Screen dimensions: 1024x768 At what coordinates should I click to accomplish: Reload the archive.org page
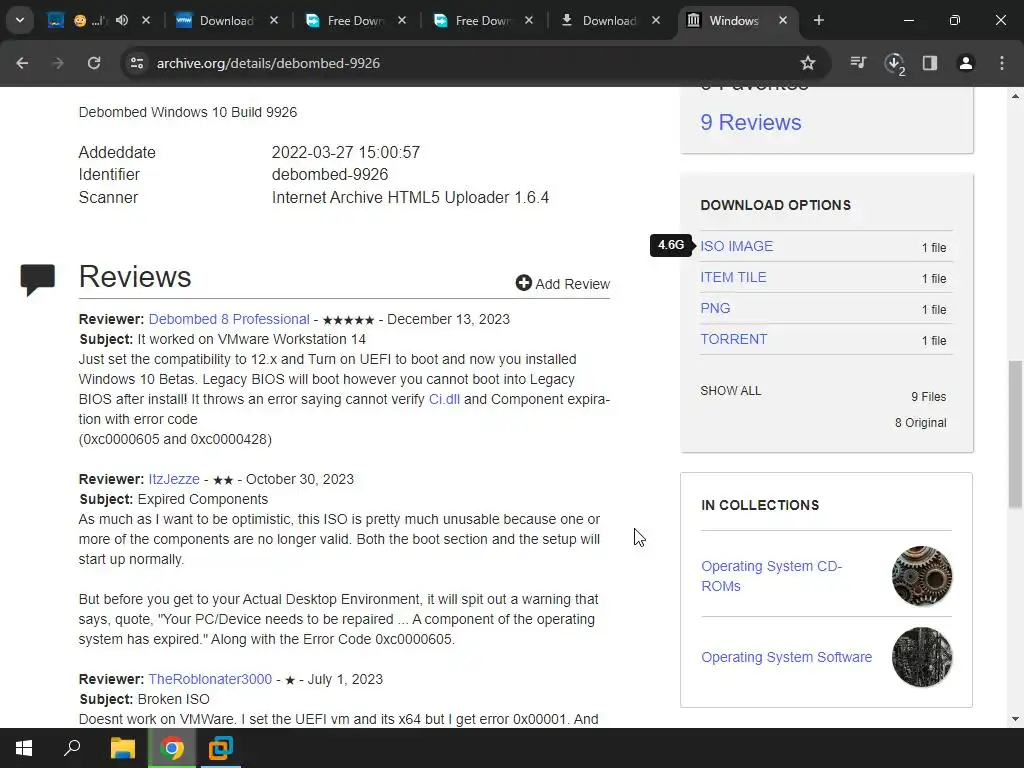[x=94, y=63]
